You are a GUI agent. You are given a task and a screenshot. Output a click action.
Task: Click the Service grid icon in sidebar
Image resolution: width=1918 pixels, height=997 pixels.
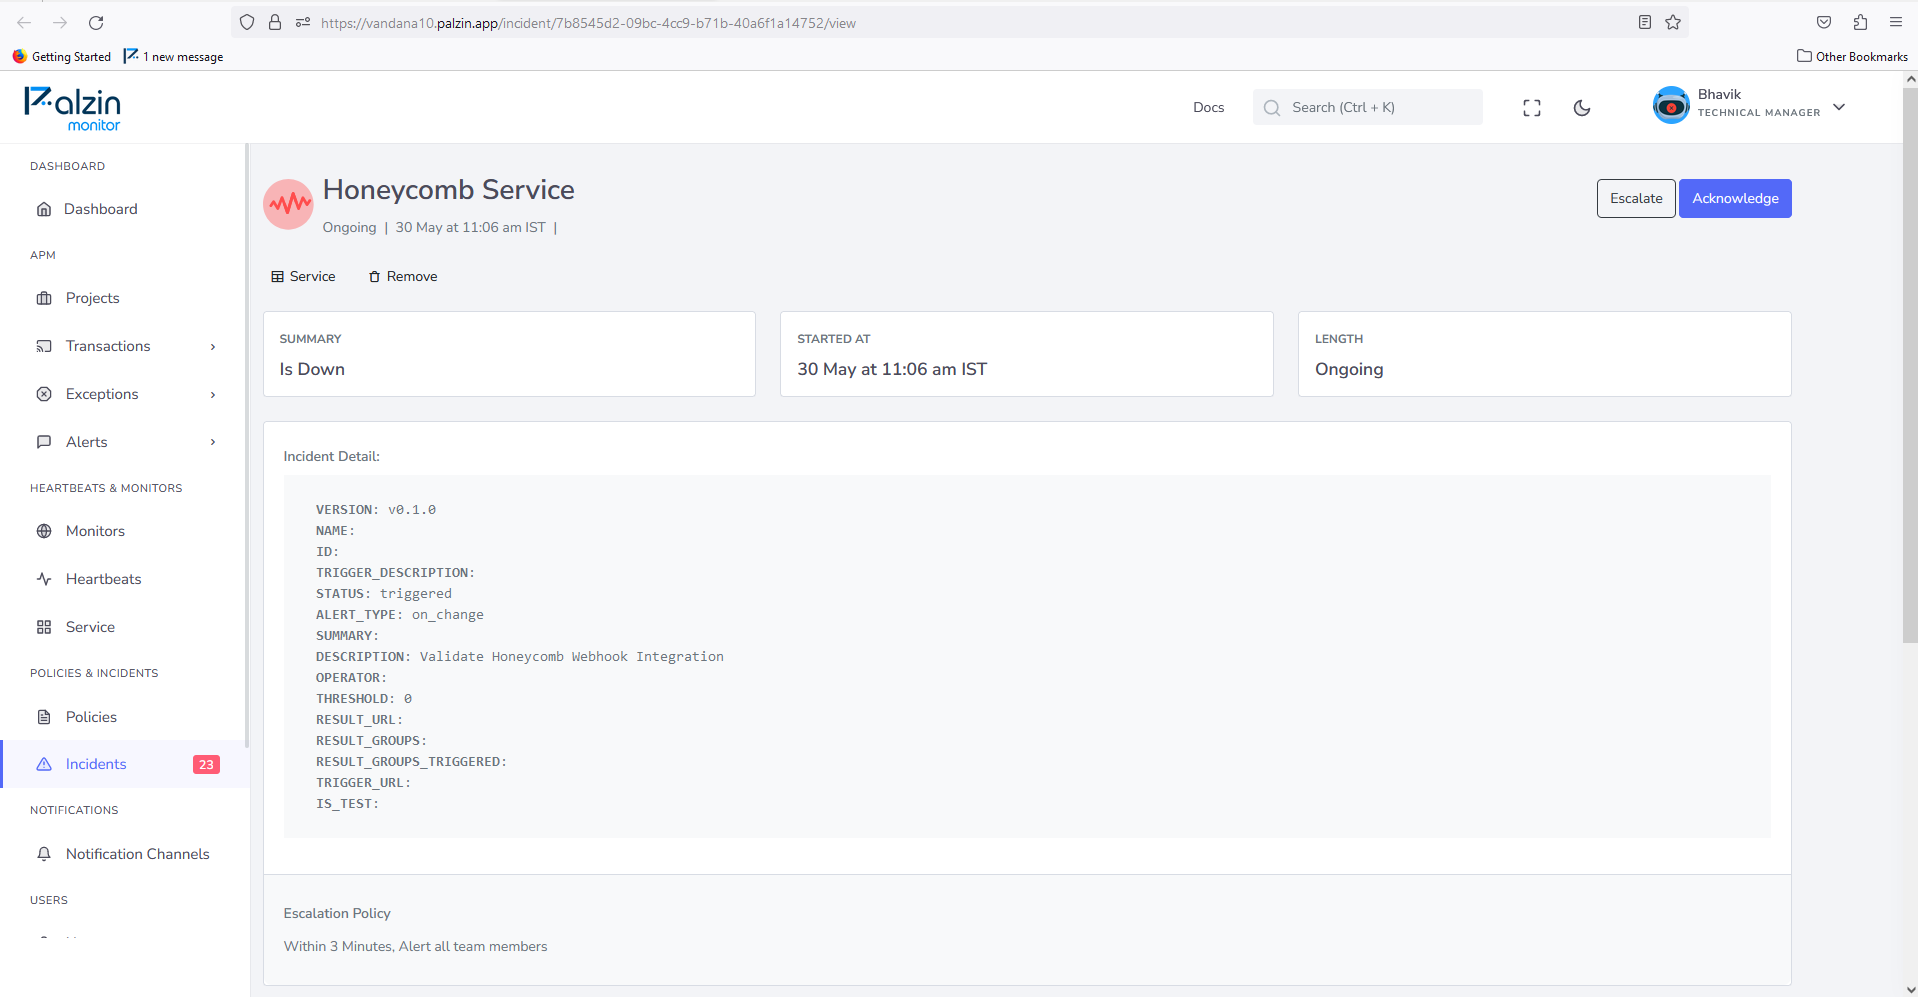click(x=44, y=627)
